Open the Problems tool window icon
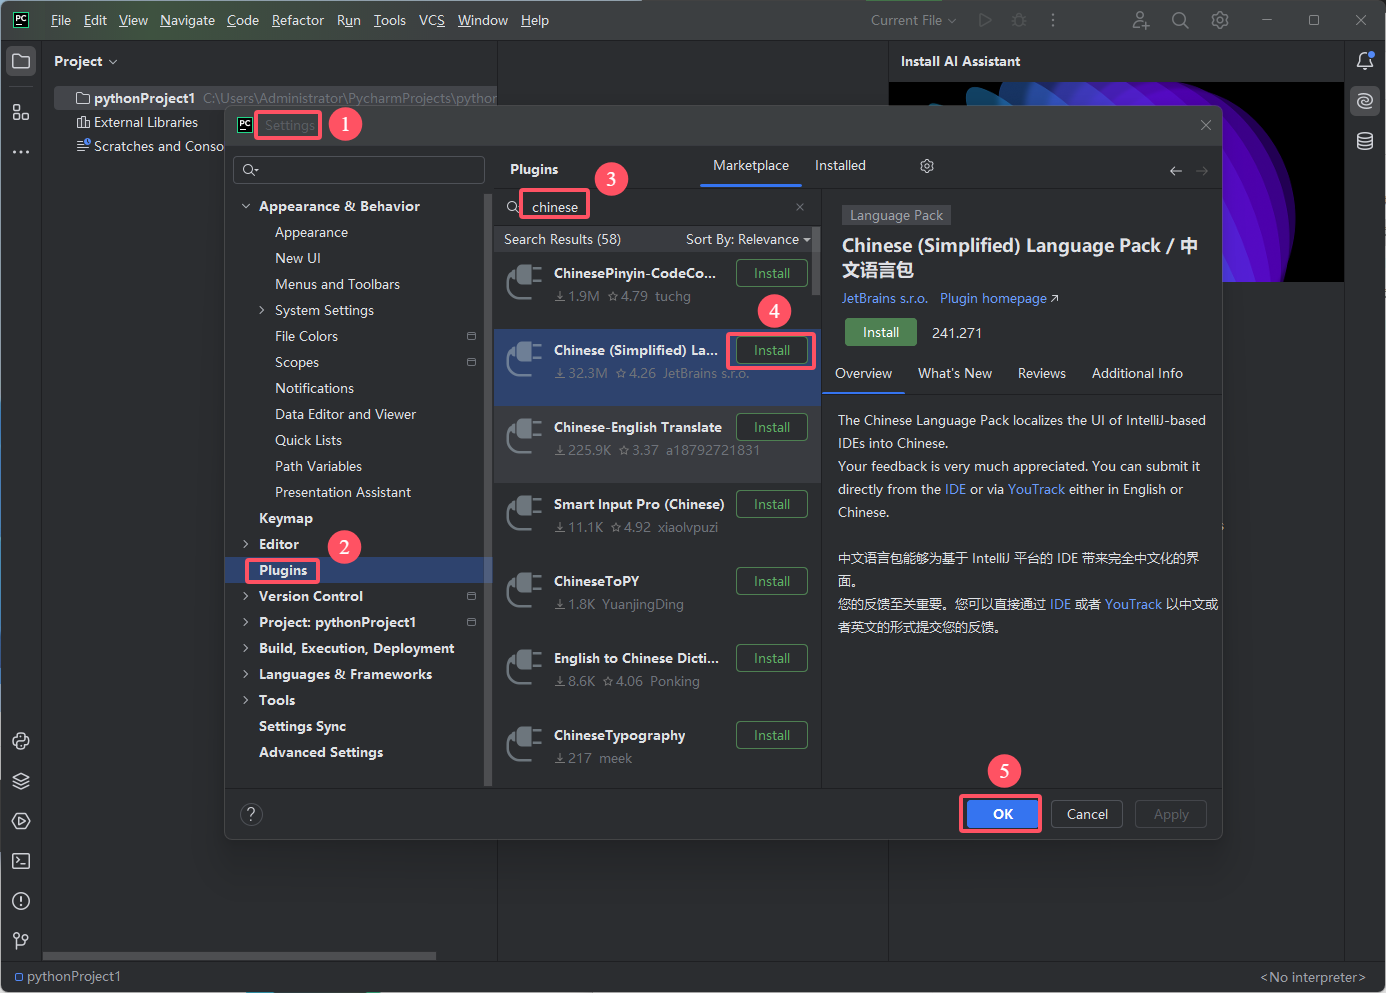Viewport: 1386px width, 993px height. [21, 901]
